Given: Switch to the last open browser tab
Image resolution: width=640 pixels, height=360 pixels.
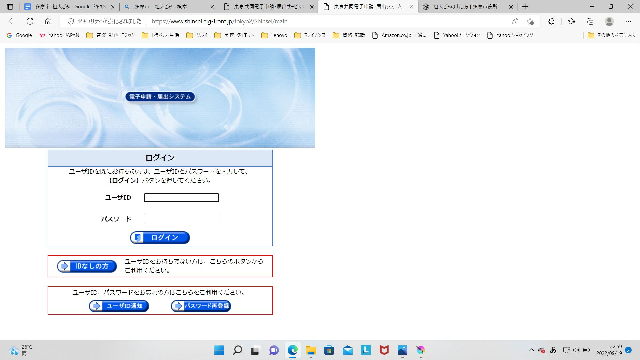Looking at the screenshot, I should (x=468, y=7).
